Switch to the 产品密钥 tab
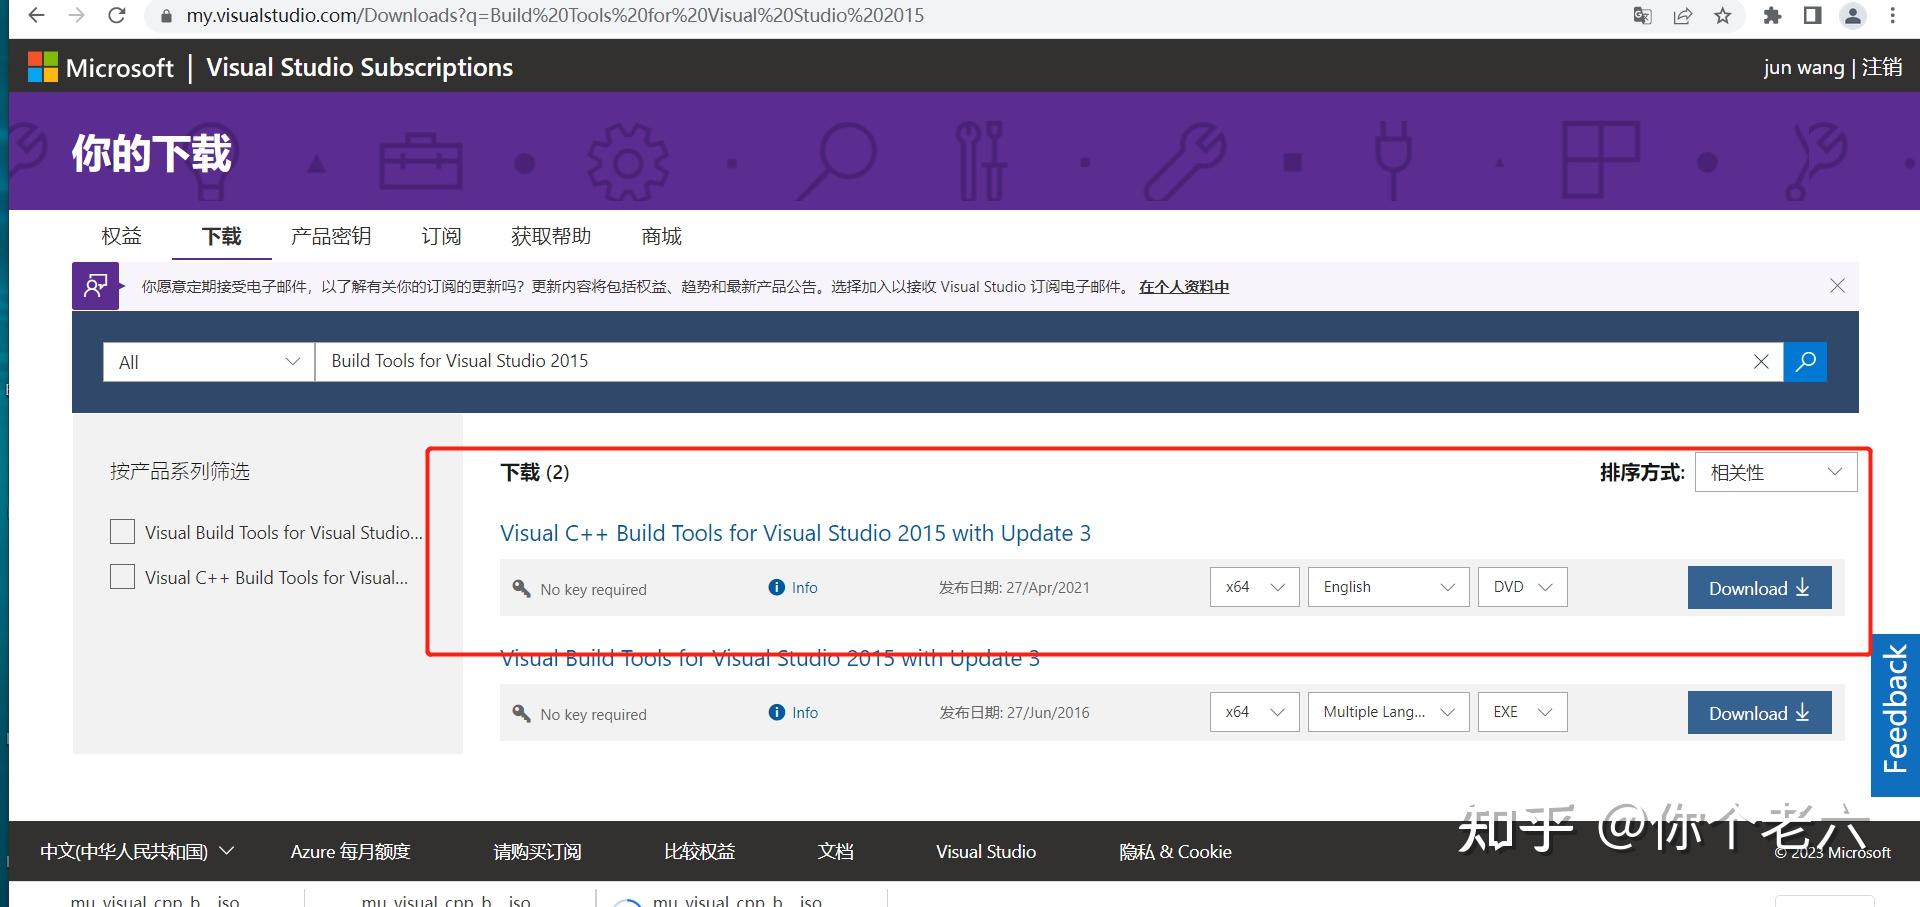 (331, 236)
